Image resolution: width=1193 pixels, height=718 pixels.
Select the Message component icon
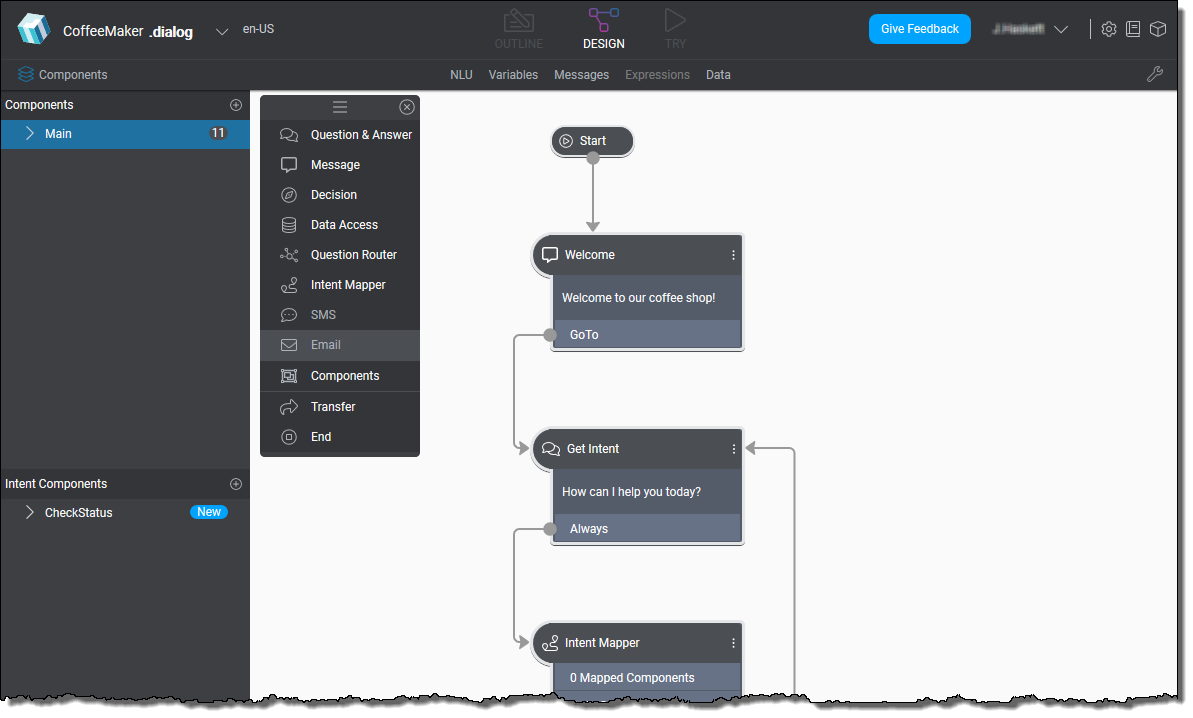pos(289,164)
